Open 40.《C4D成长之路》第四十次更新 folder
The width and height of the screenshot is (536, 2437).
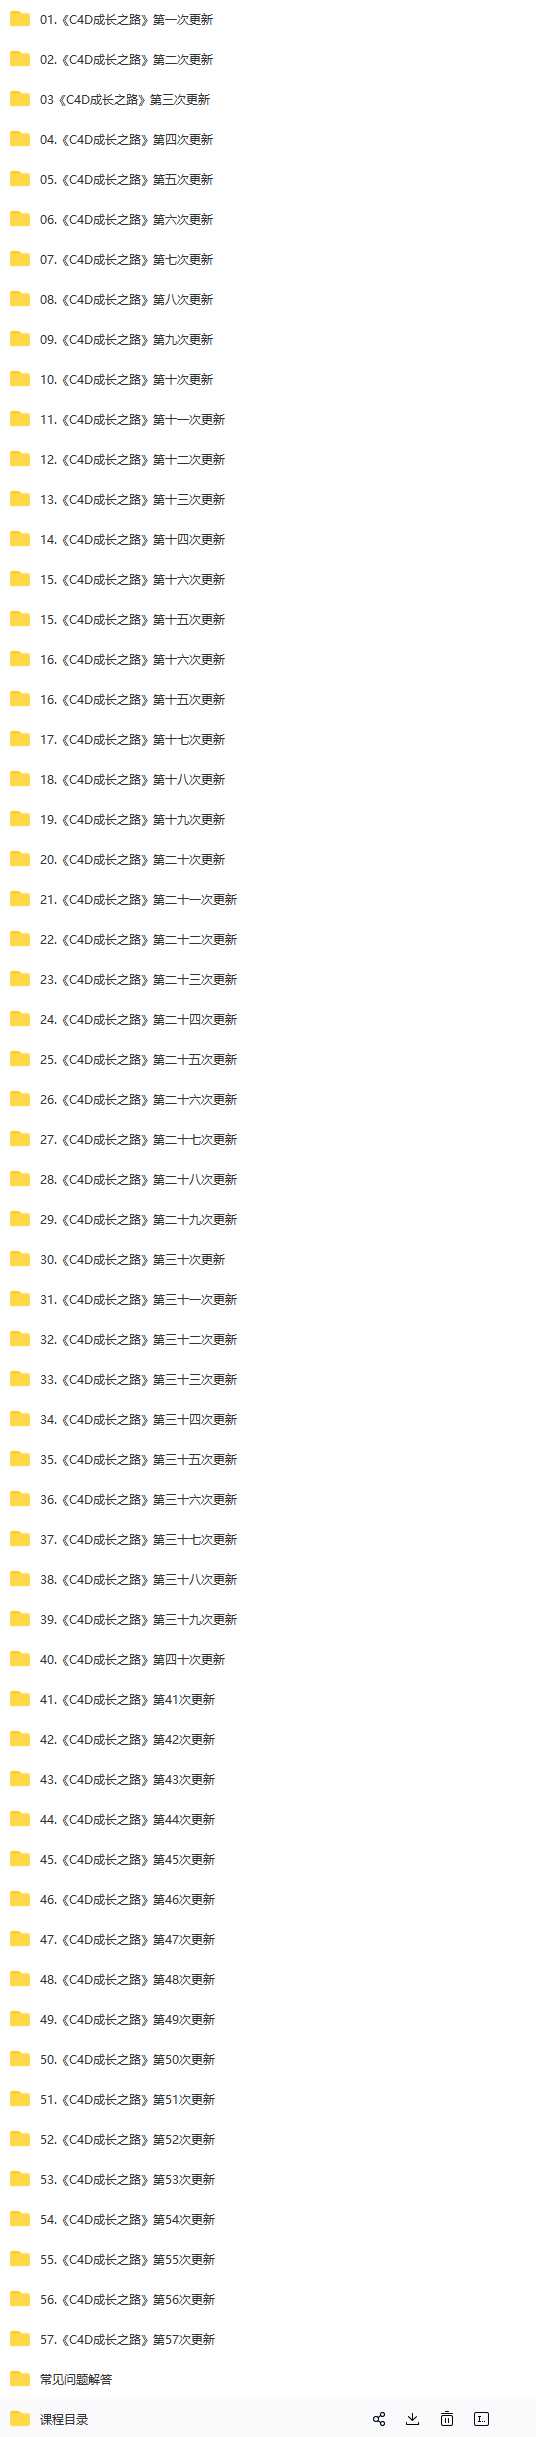click(x=132, y=1659)
